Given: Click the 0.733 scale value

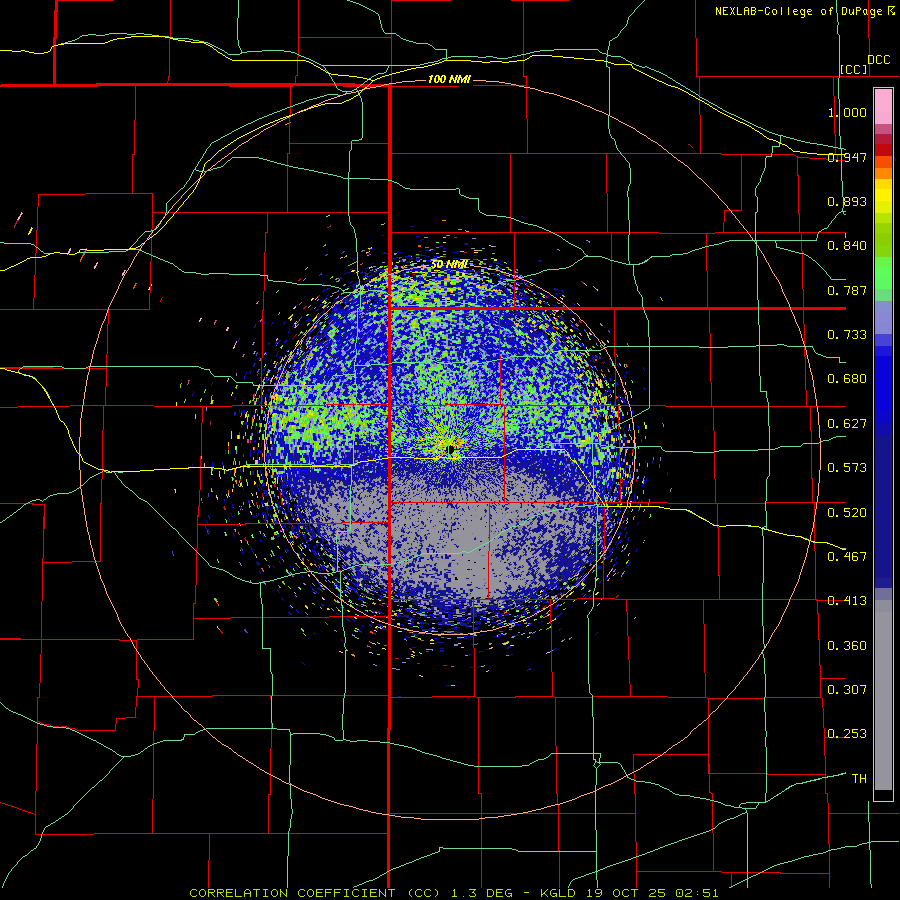Looking at the screenshot, I should 847,335.
